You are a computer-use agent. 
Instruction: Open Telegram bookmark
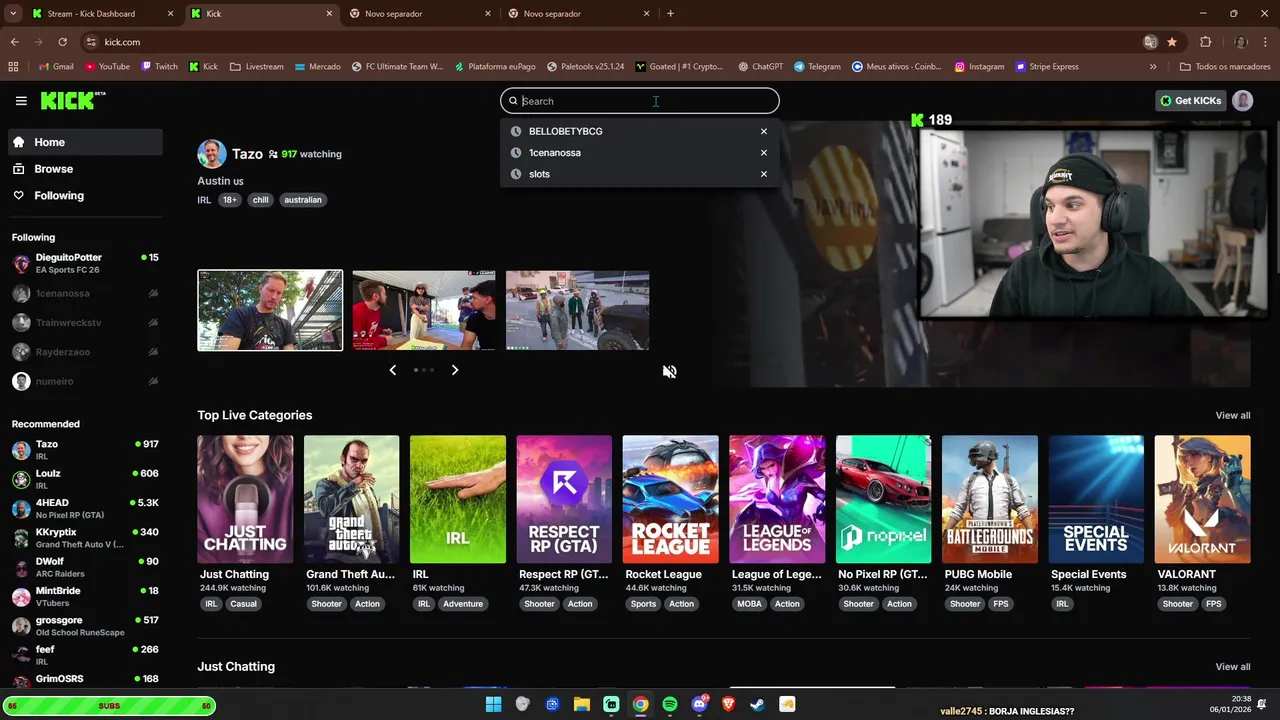click(817, 66)
